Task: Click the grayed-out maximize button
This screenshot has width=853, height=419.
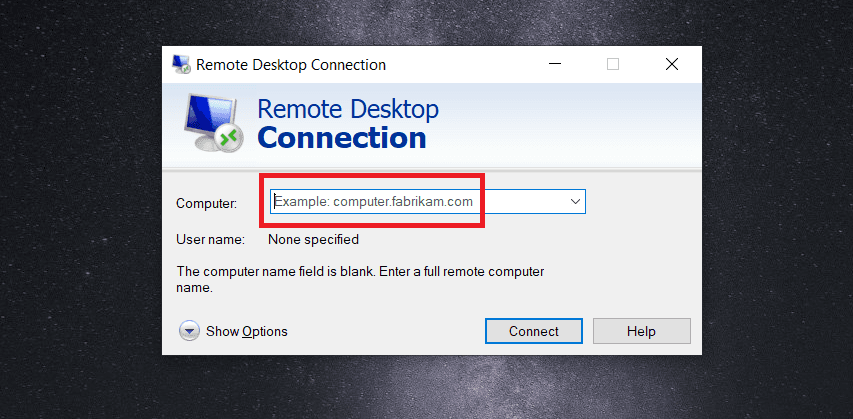Action: coord(613,64)
